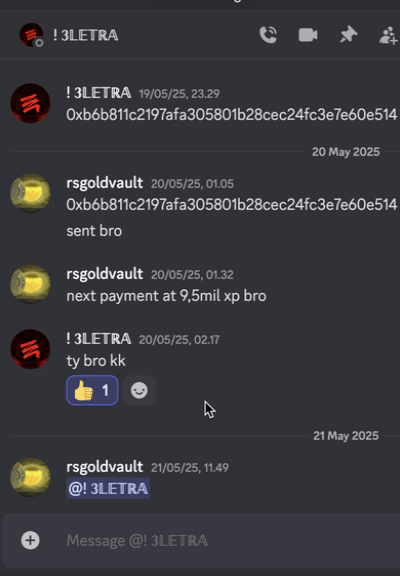Screen dimensions: 400x576
Task: Click the ! 3LETRA header title
Action: pyautogui.click(x=86, y=35)
